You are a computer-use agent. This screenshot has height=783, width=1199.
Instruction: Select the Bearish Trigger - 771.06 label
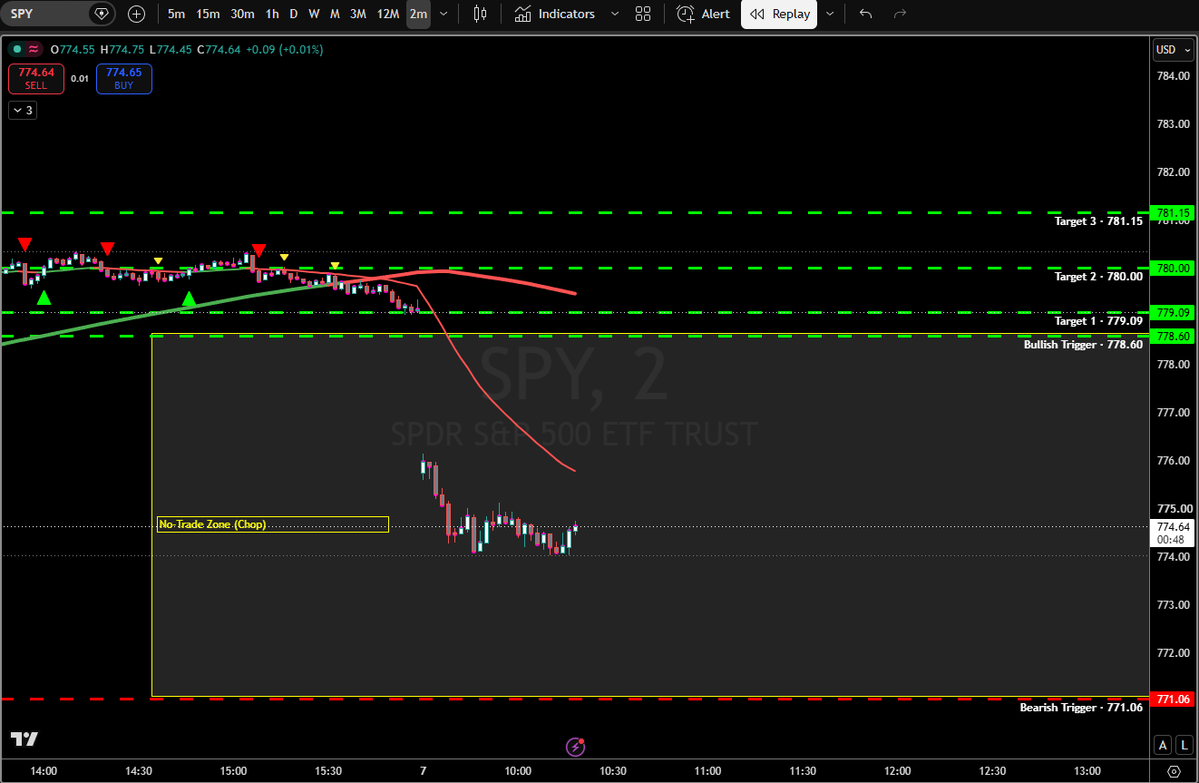tap(1080, 707)
